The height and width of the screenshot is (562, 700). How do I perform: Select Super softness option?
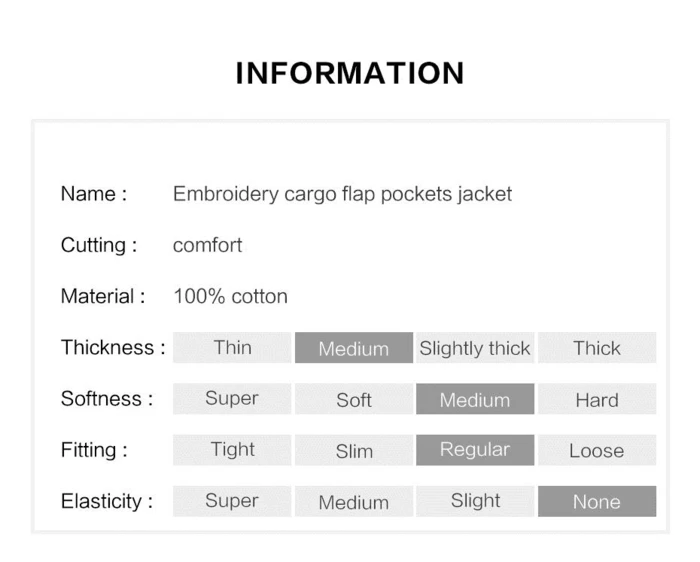pos(232,399)
